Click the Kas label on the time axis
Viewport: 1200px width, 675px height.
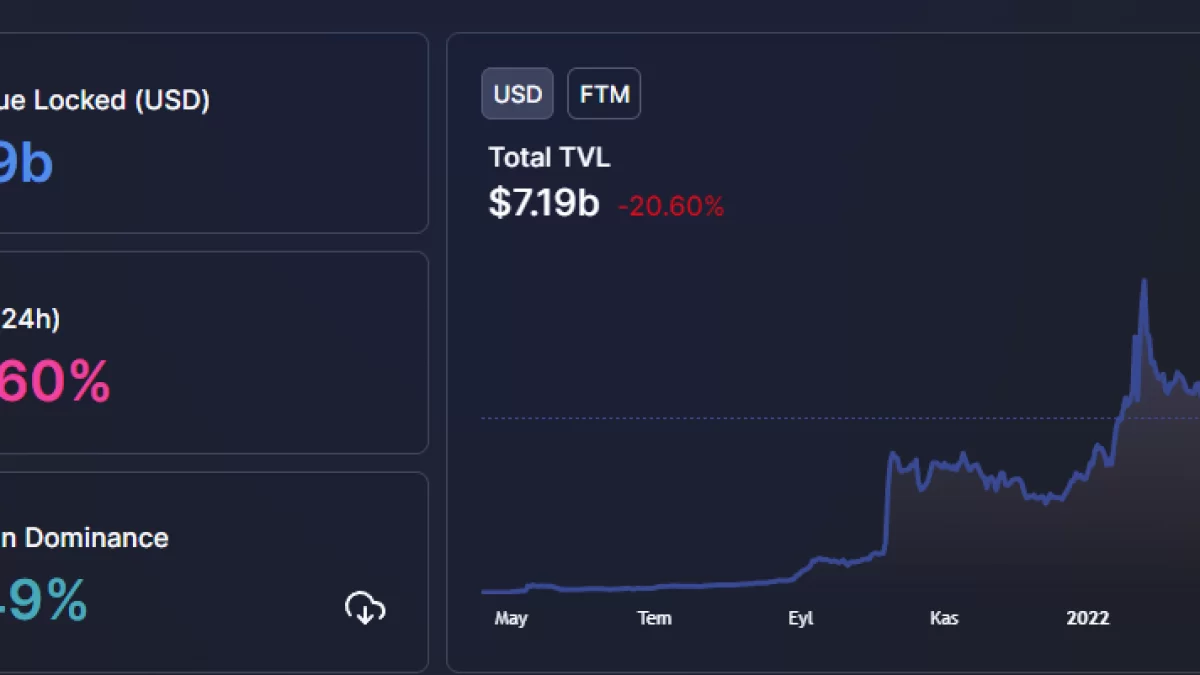[944, 618]
